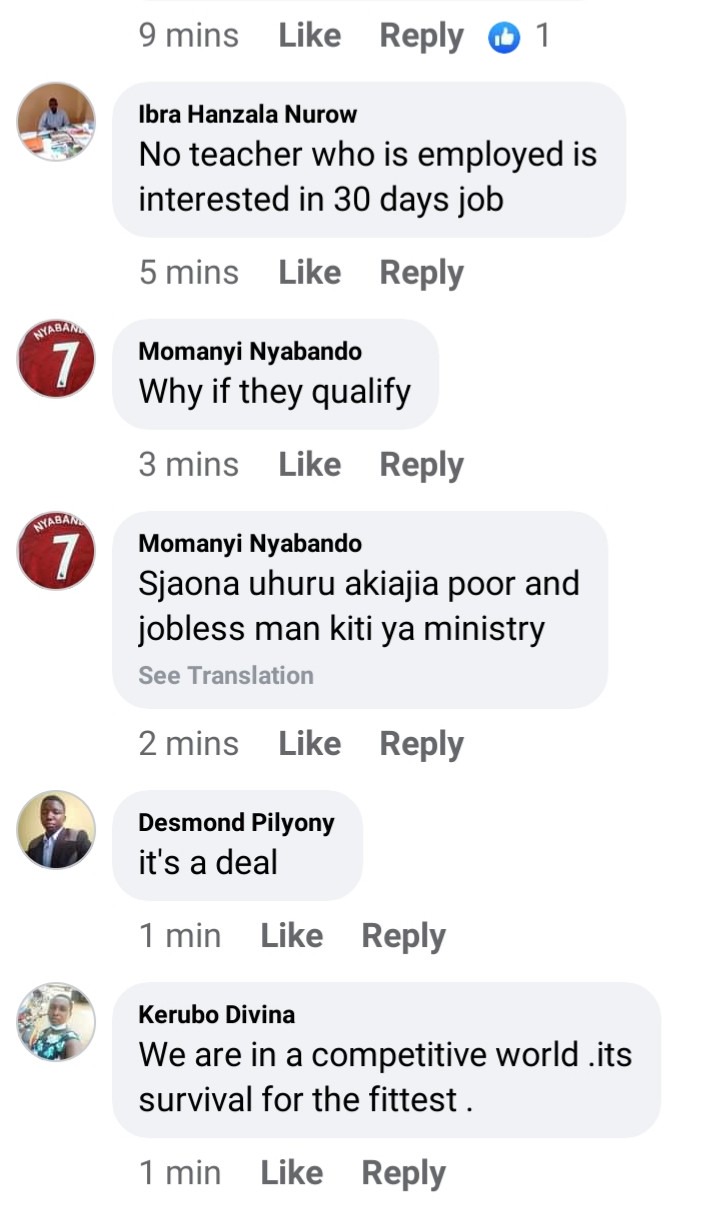Like Kerubo Divina's comment

[291, 1173]
